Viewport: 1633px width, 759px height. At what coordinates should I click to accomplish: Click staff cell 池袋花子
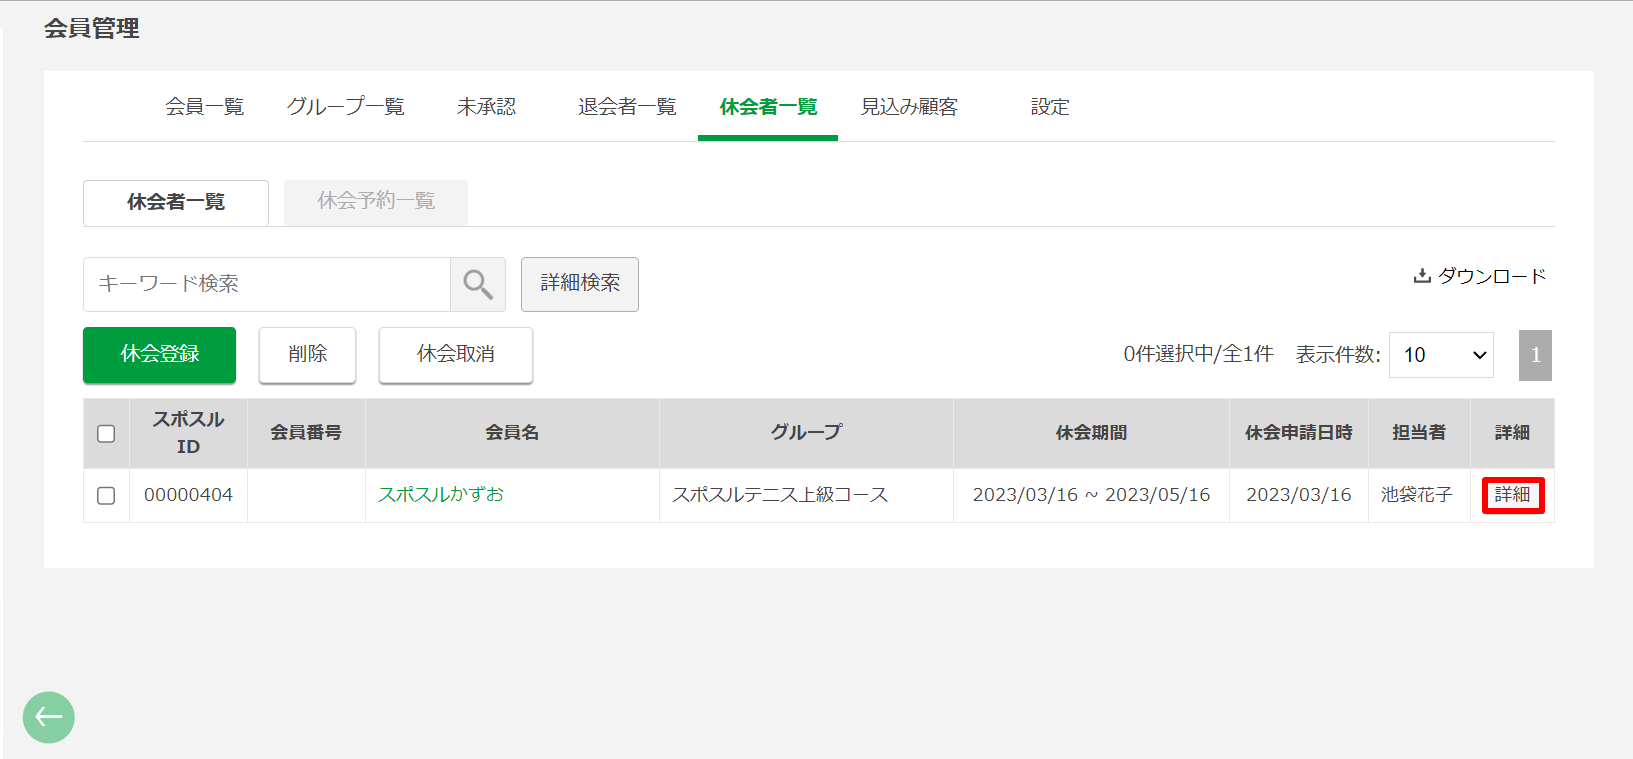click(1417, 495)
